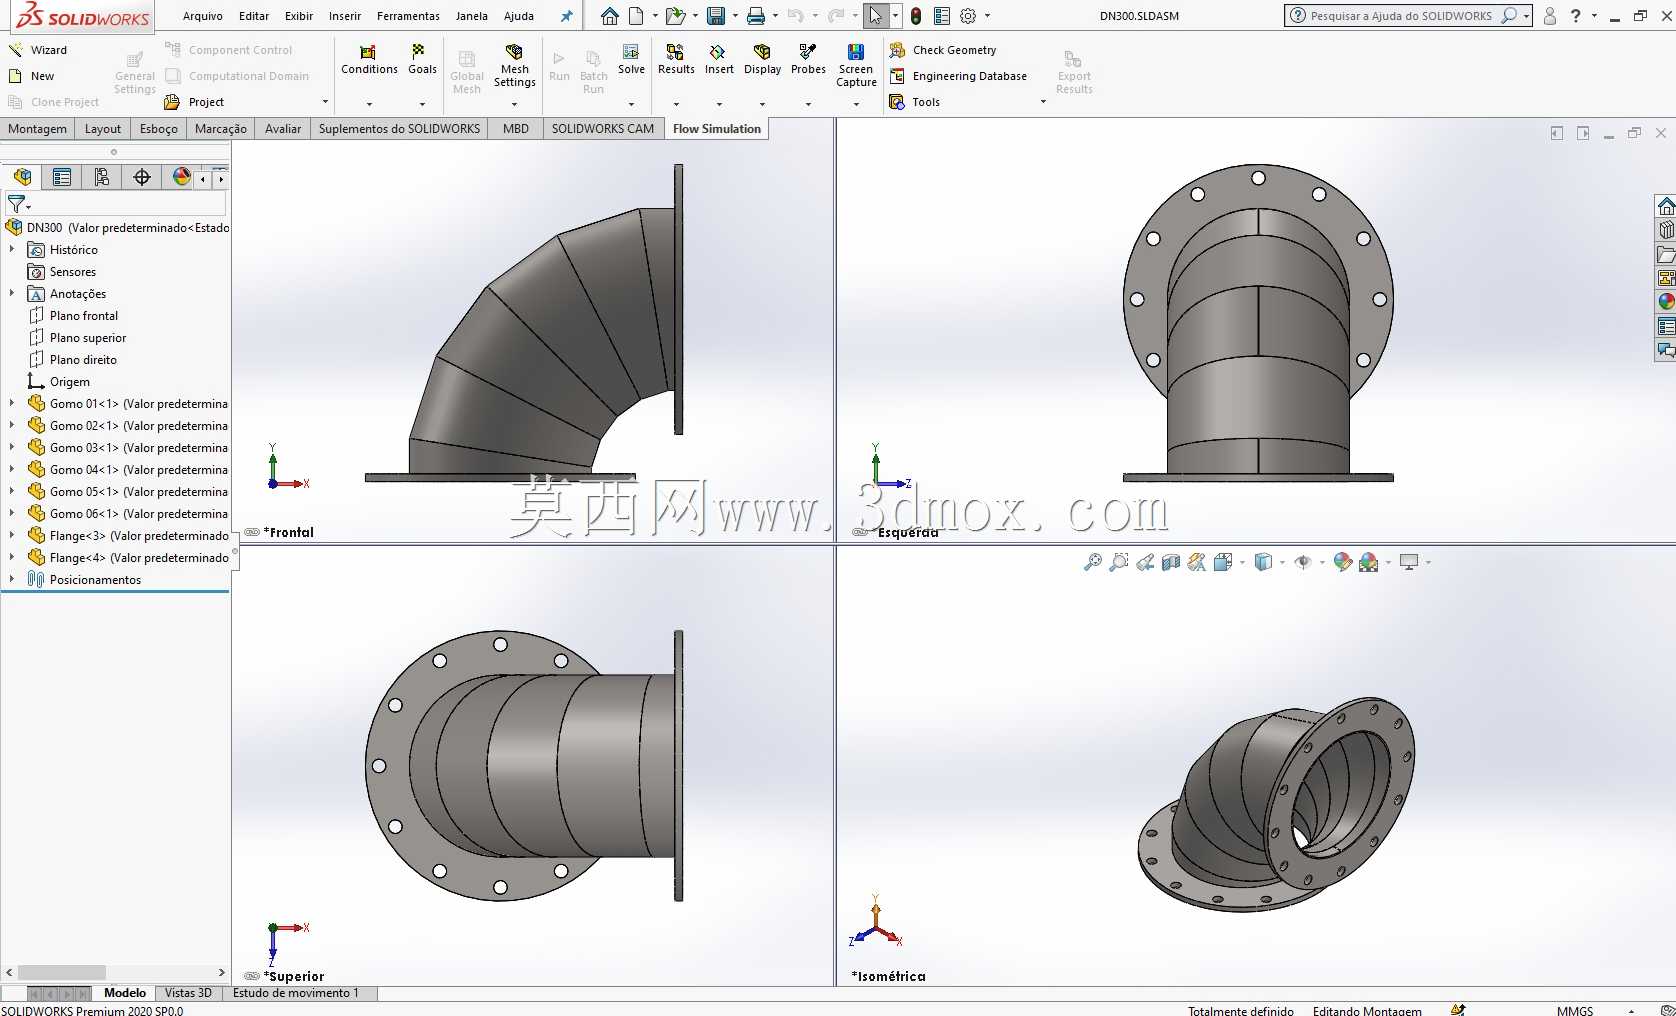1676x1016 pixels.
Task: Click the Insert button
Action: pyautogui.click(x=719, y=60)
